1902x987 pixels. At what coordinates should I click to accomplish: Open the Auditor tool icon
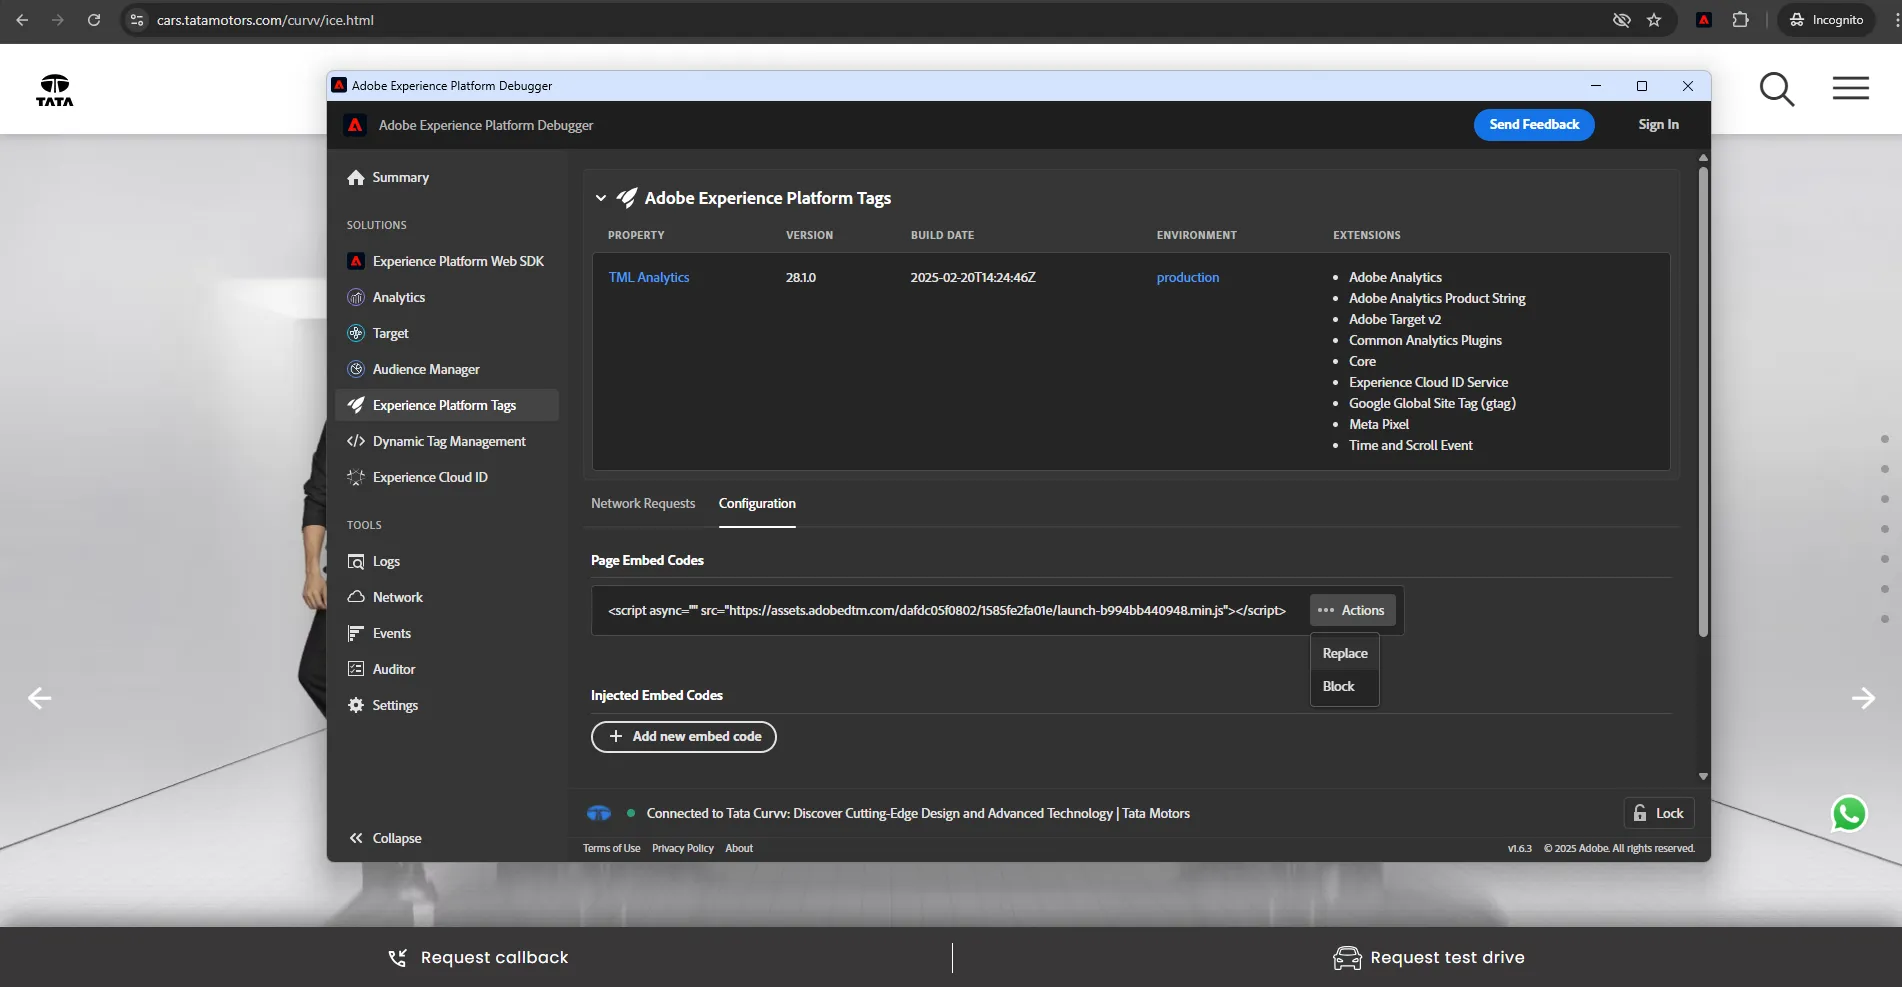[x=356, y=669]
